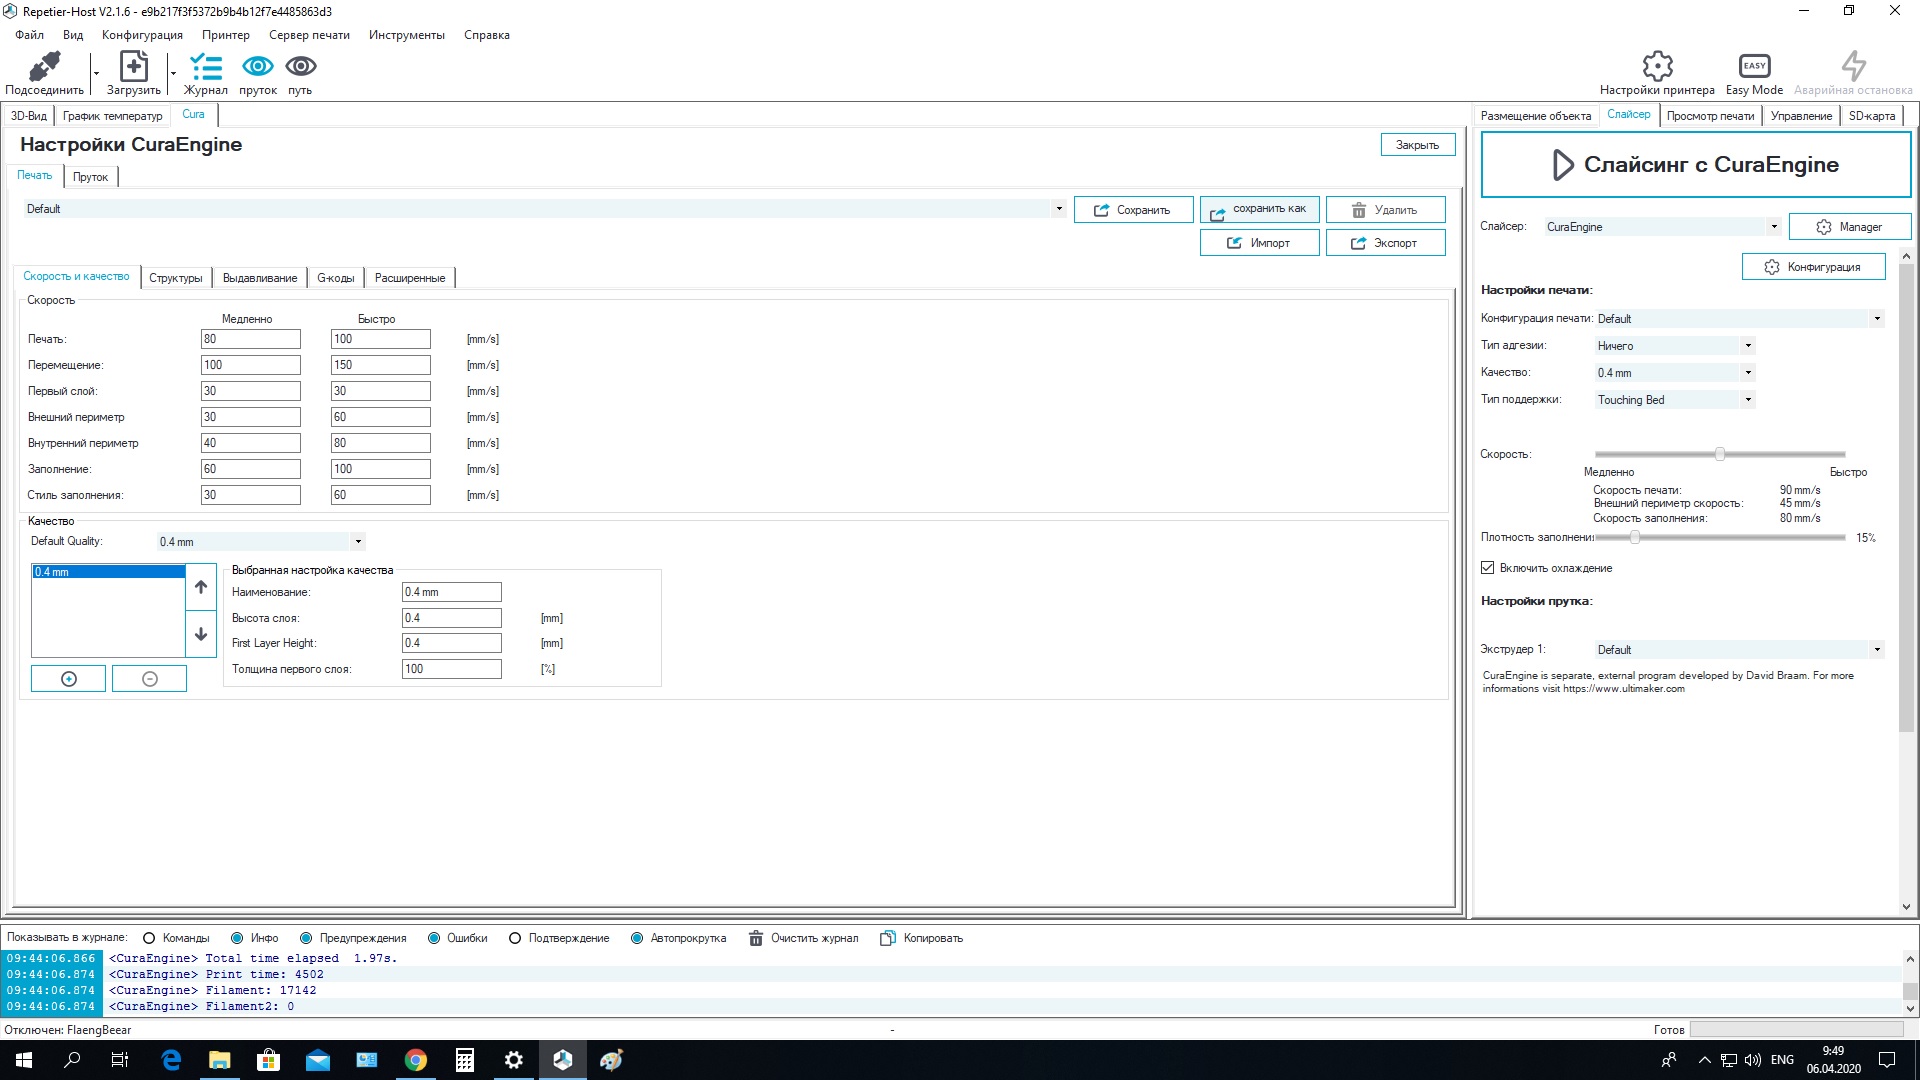Open the Конфигурация menu

coord(142,35)
